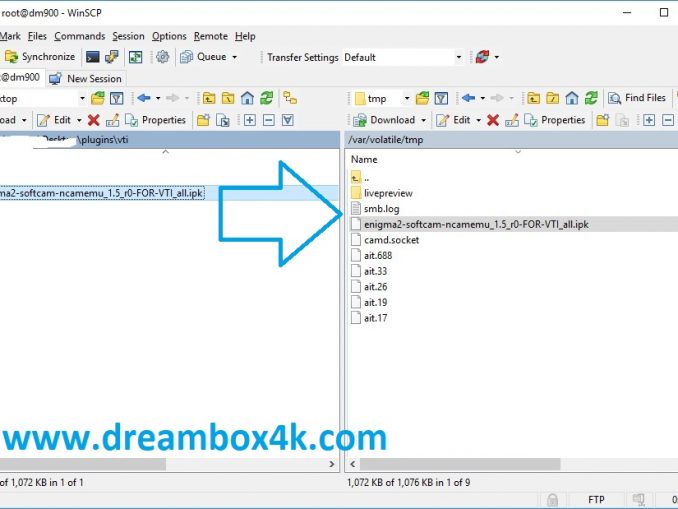Open remote panel Properties

tap(555, 120)
